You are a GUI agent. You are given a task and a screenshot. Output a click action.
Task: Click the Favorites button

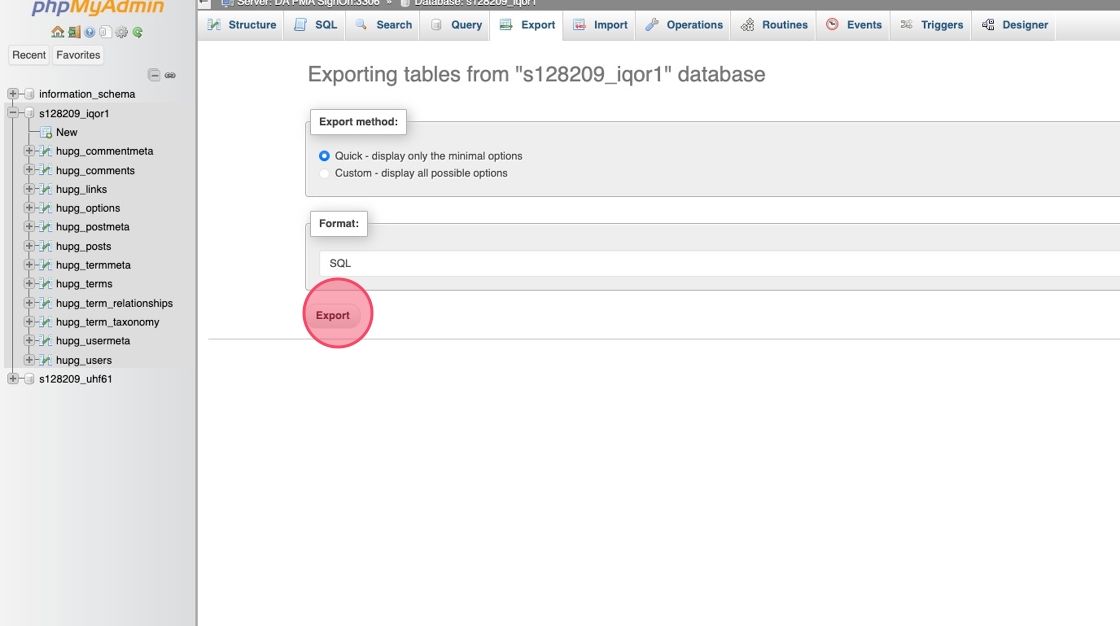click(78, 55)
